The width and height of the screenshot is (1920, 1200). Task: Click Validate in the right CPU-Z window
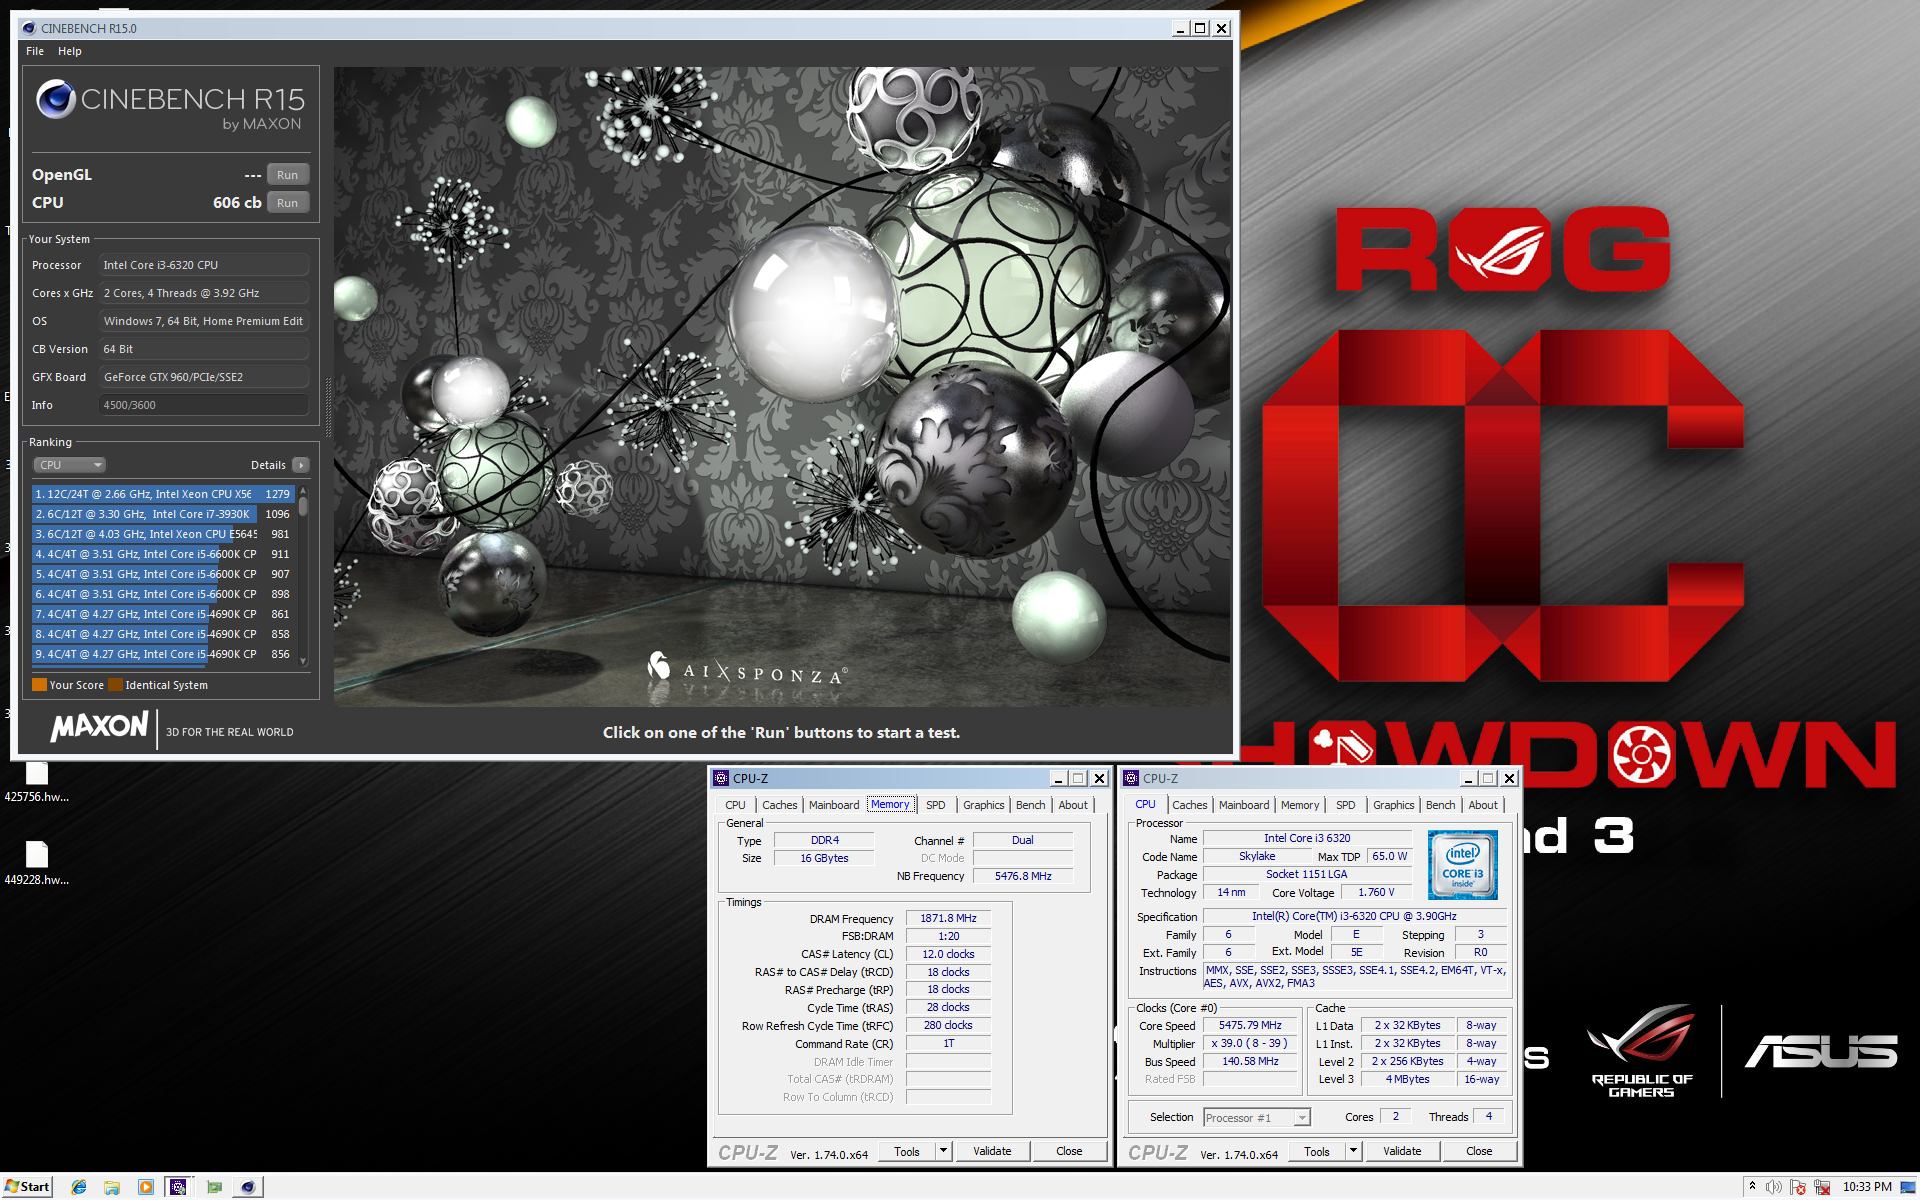click(1402, 1151)
